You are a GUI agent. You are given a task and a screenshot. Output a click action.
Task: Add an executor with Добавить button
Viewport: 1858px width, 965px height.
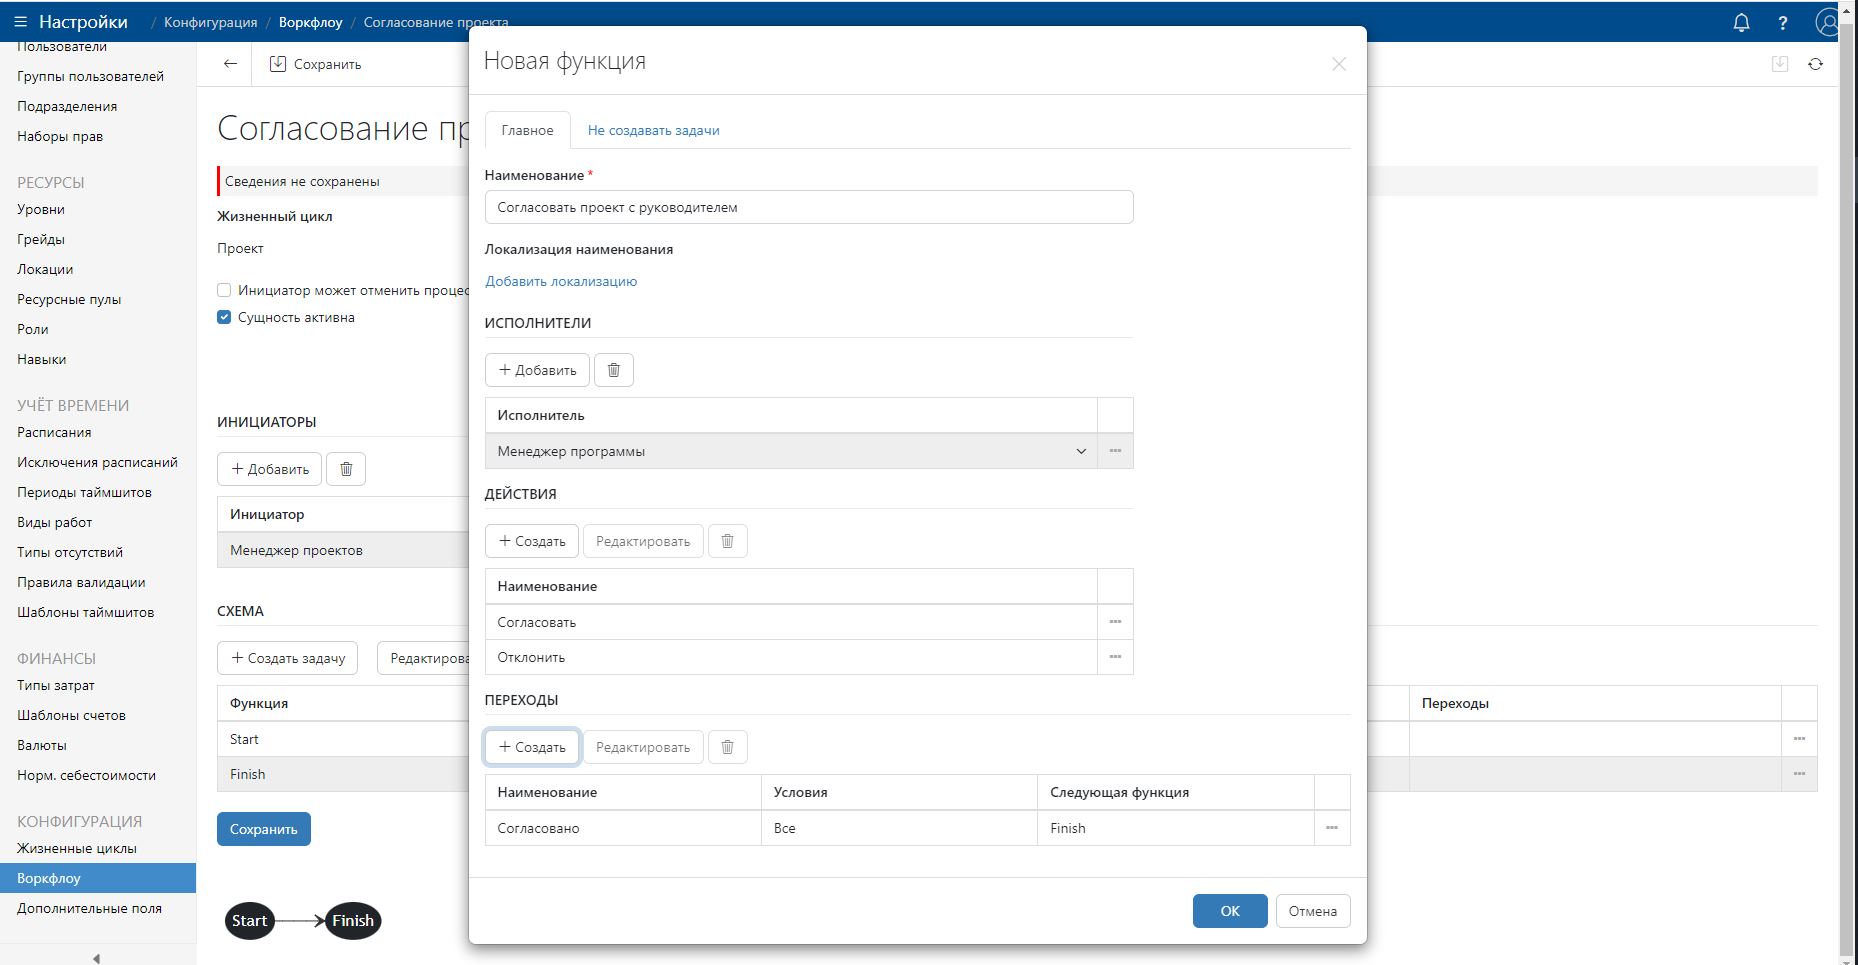[537, 370]
